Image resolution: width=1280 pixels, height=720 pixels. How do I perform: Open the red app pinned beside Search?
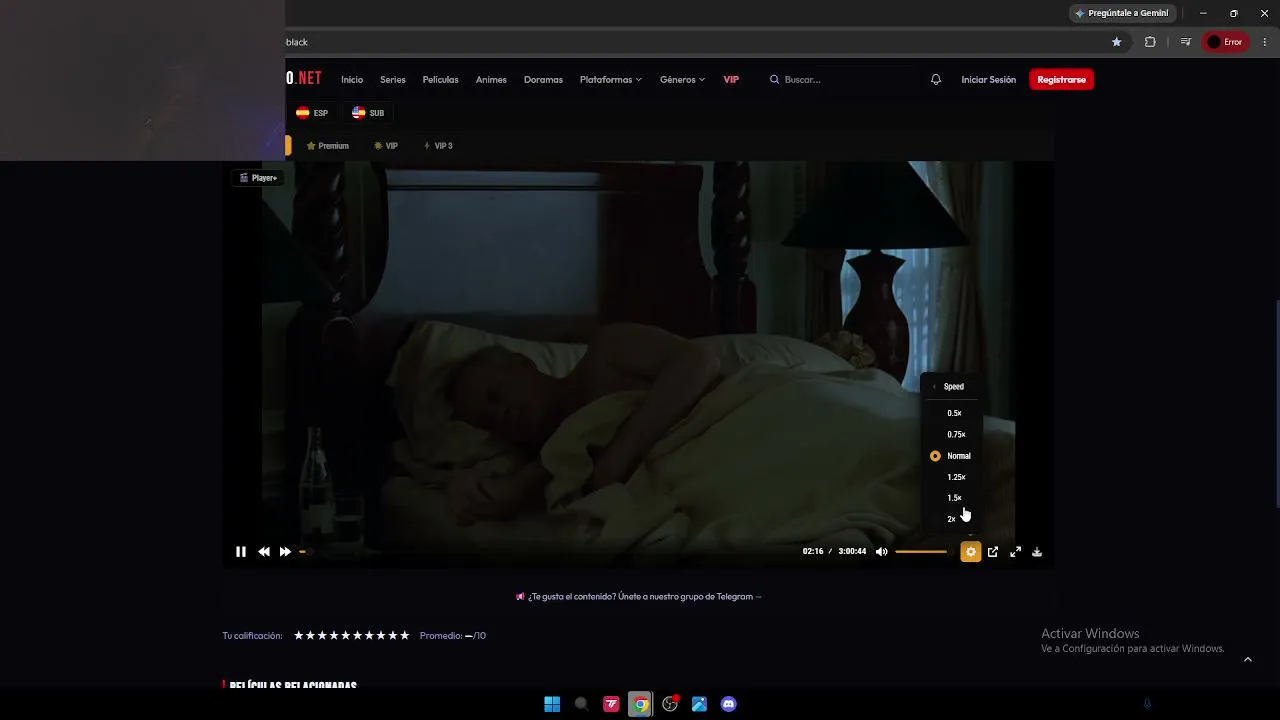[x=611, y=704]
